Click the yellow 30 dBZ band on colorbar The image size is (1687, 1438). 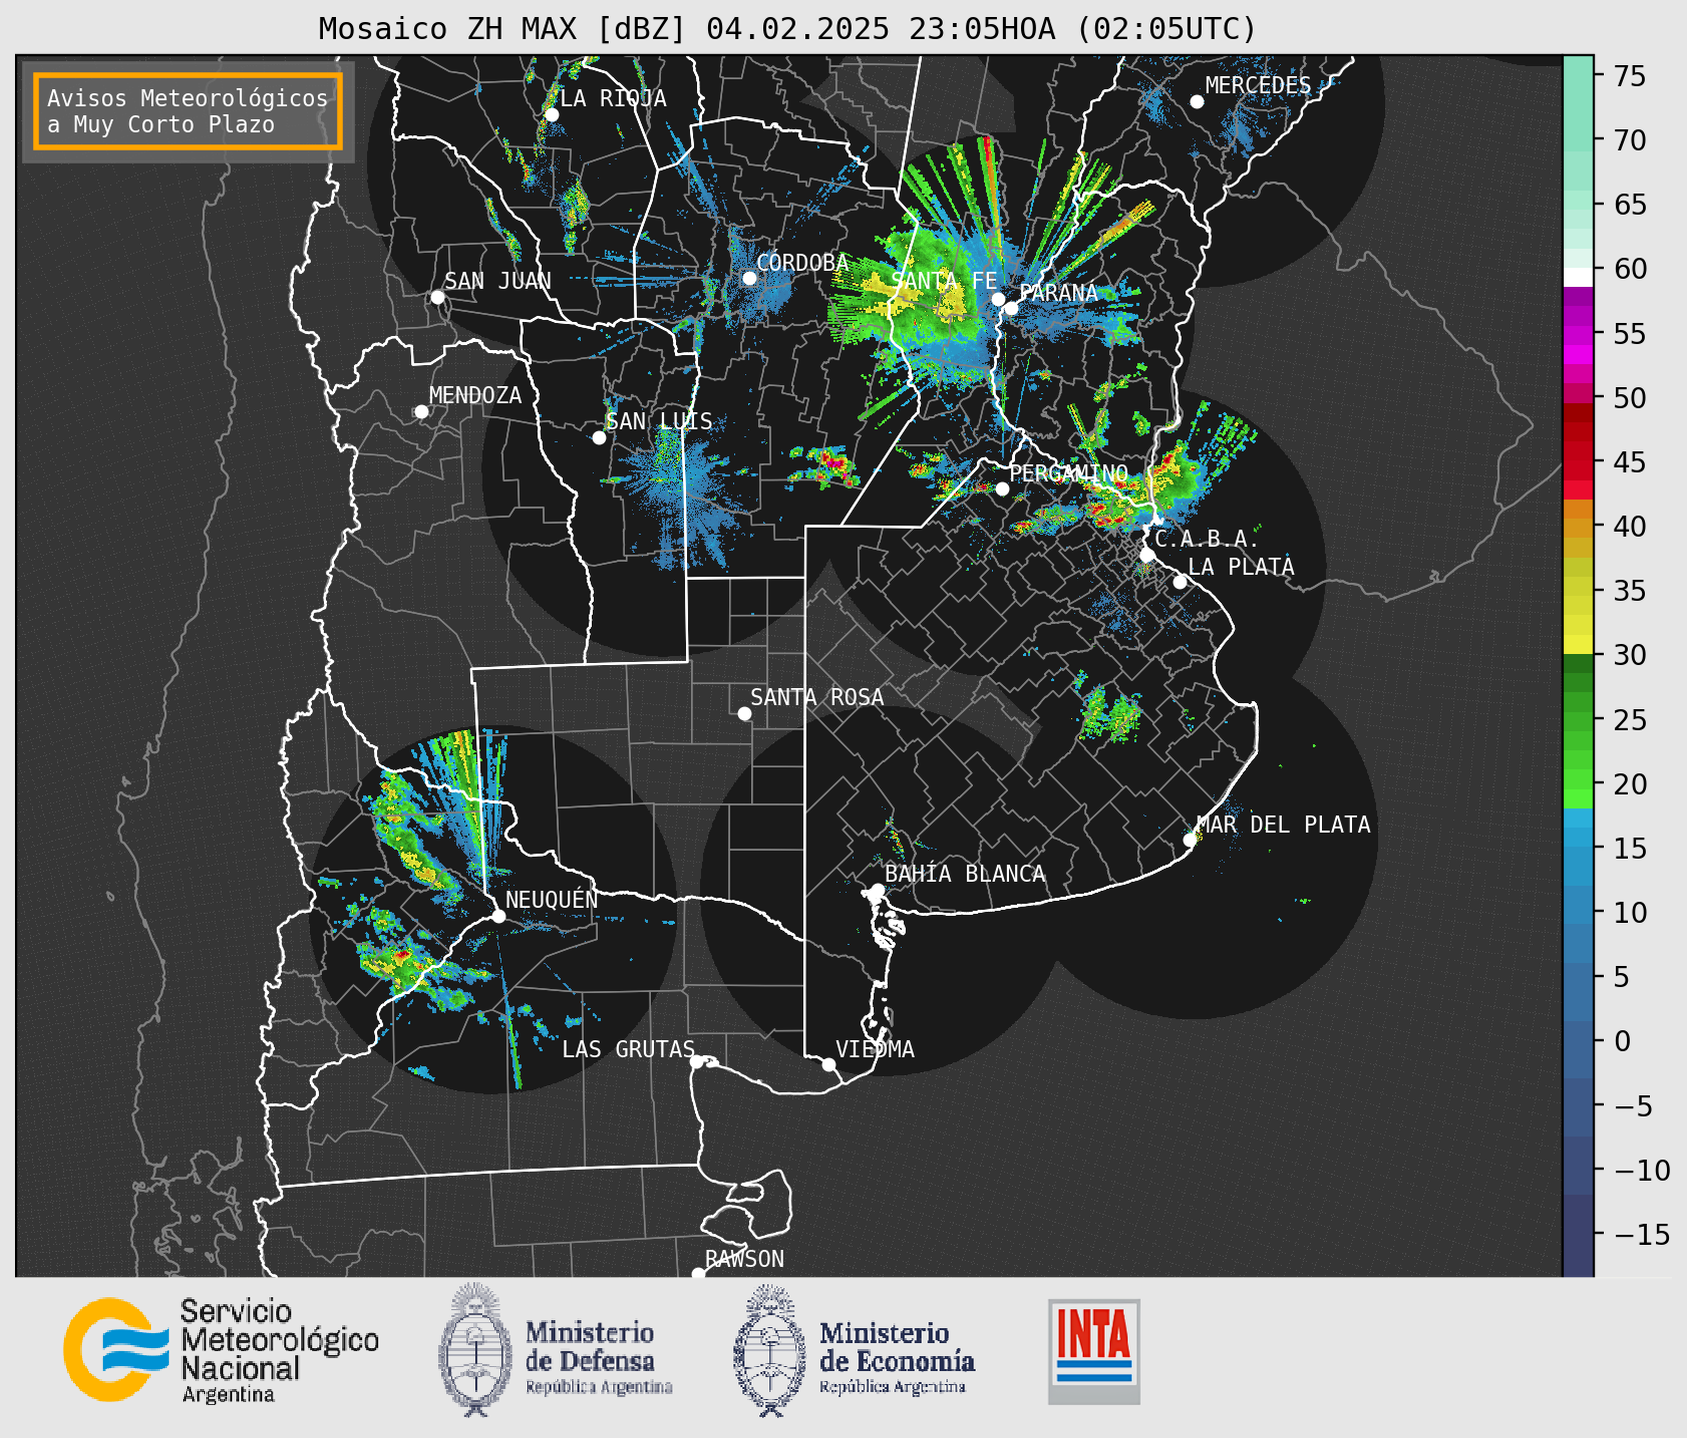(x=1578, y=646)
